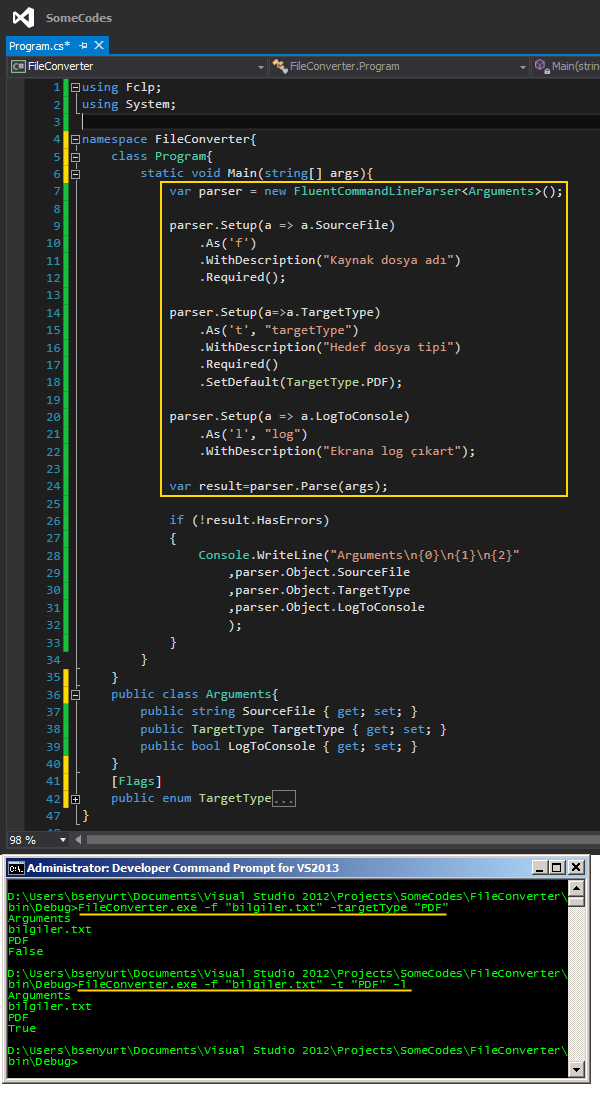Close the Developer Command Prompt window

576,868
